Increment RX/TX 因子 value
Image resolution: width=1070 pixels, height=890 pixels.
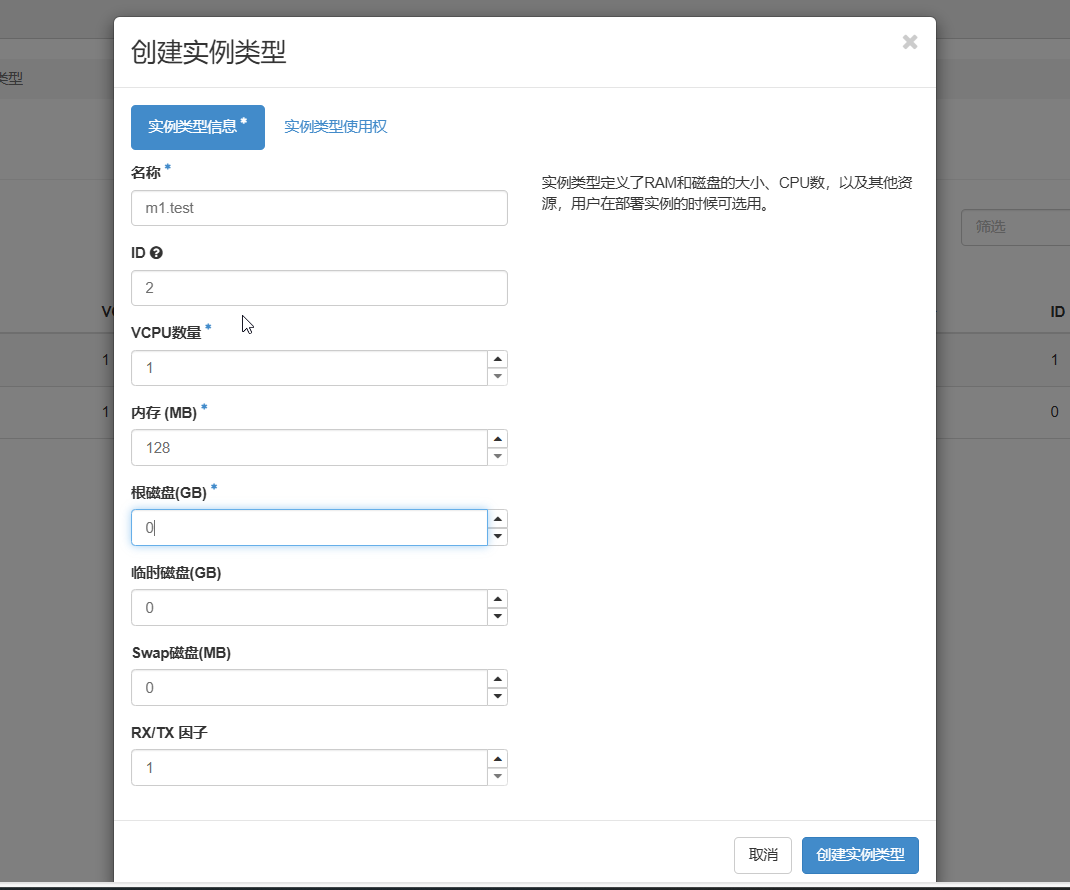click(x=497, y=759)
